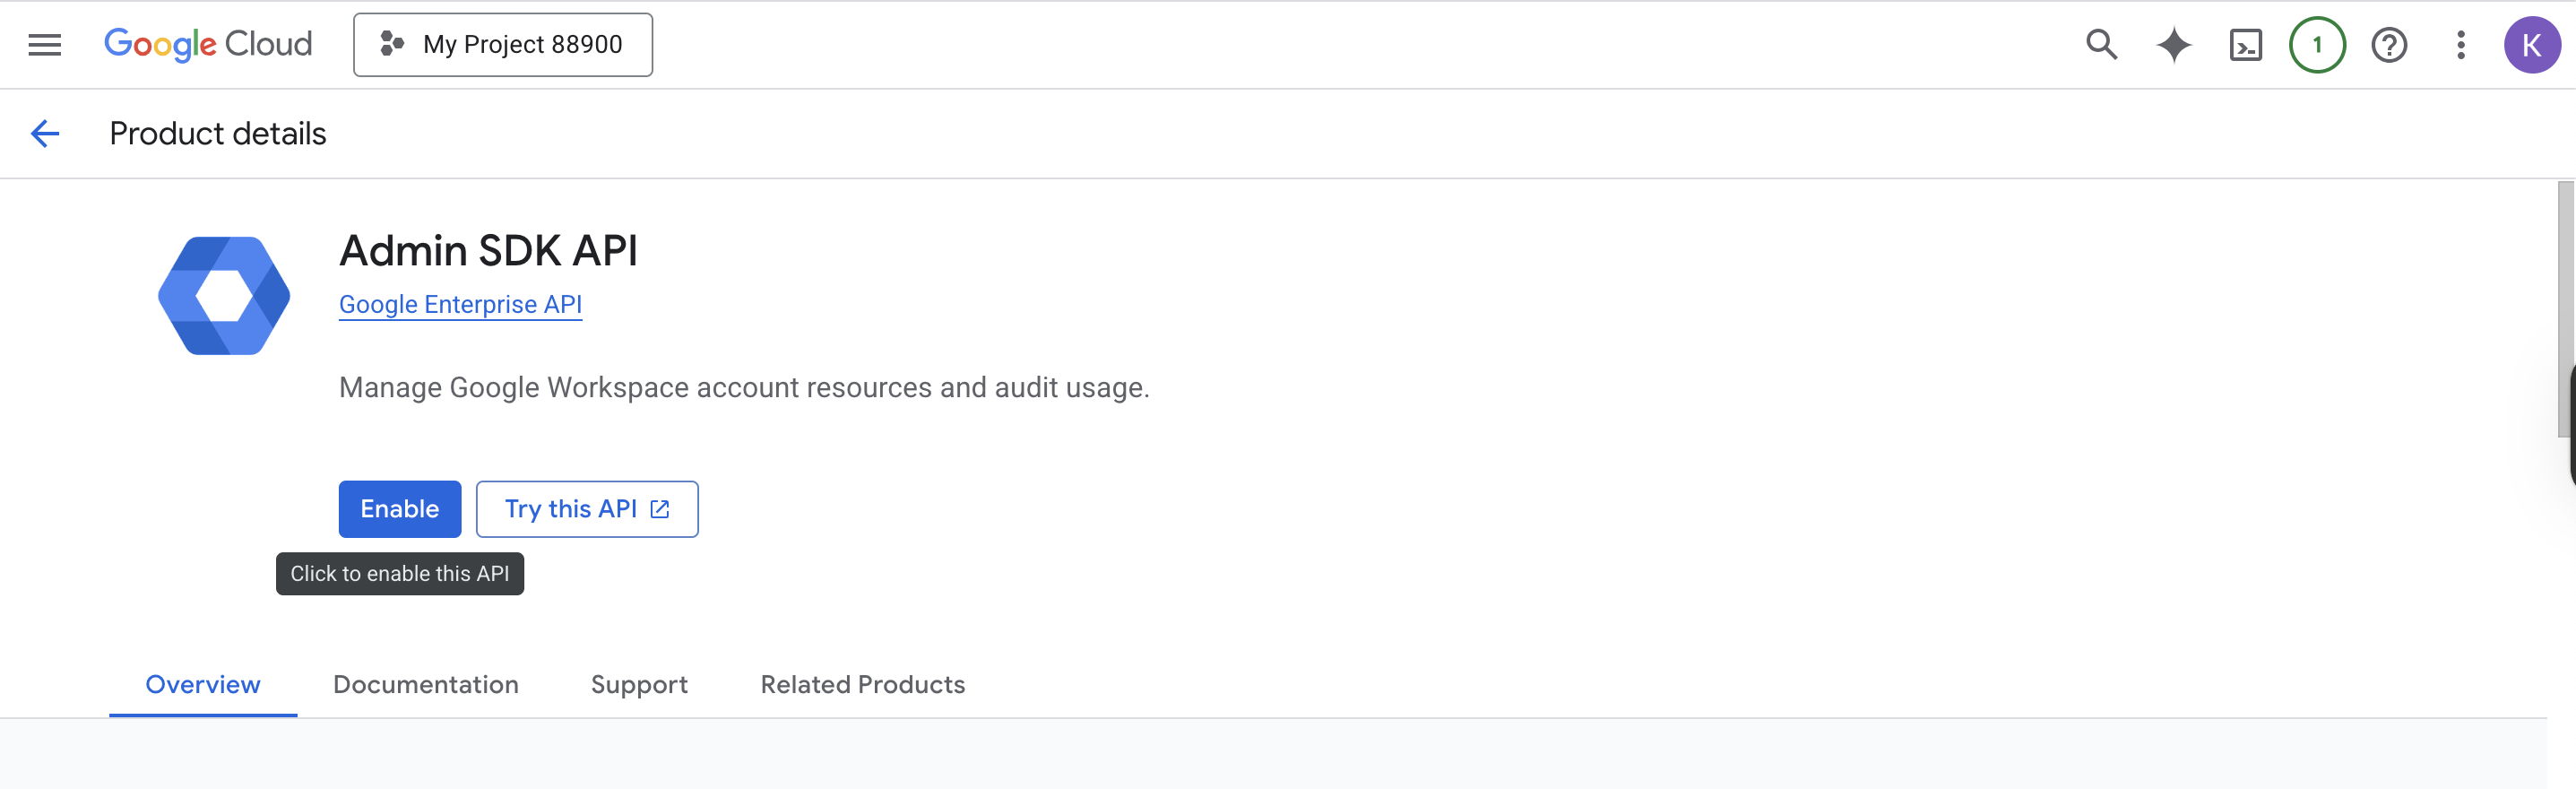Image resolution: width=2576 pixels, height=789 pixels.
Task: Switch to the Support tab
Action: (x=639, y=684)
